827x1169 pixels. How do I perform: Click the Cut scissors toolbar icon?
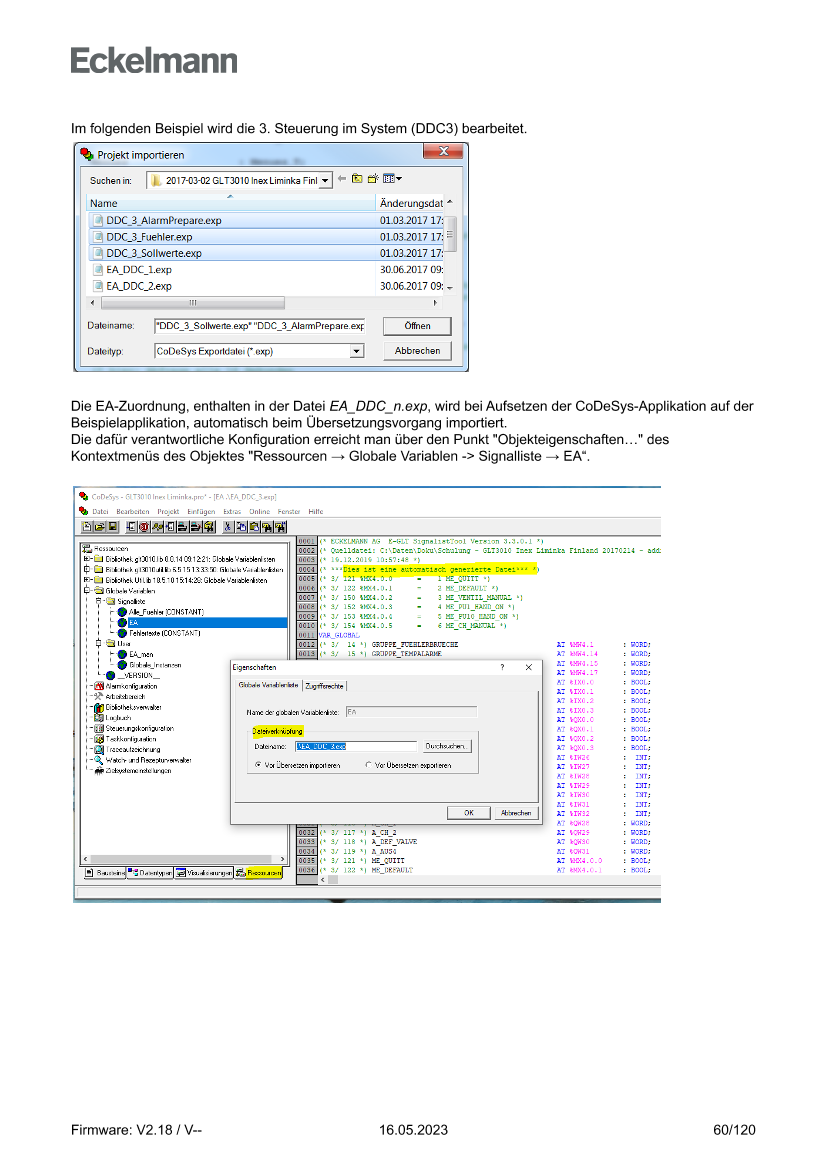229,525
